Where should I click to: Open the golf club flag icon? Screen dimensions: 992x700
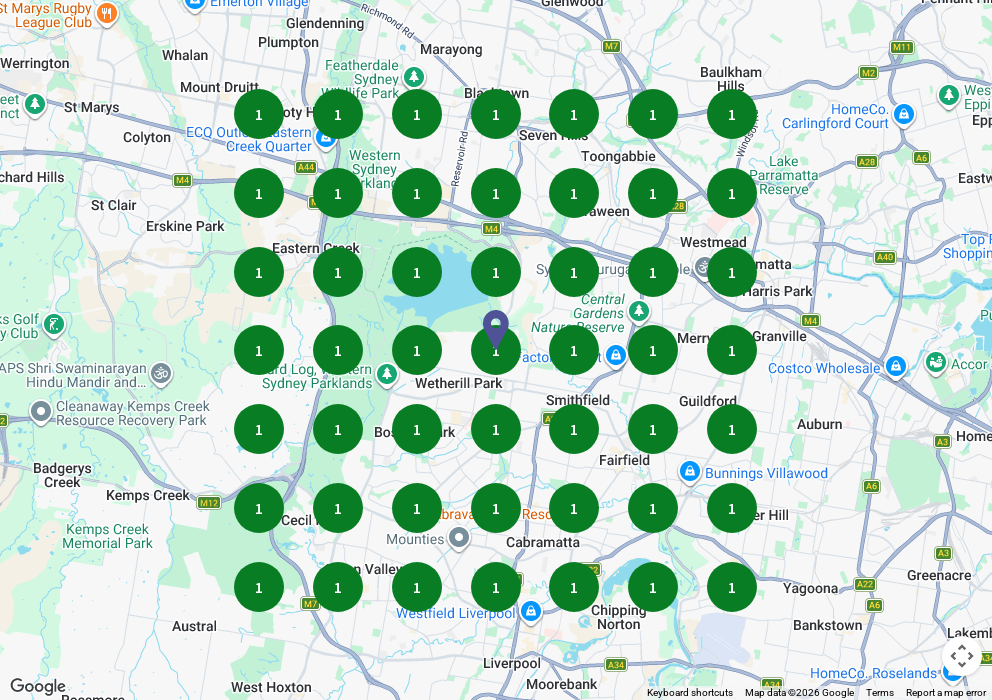pyautogui.click(x=54, y=325)
